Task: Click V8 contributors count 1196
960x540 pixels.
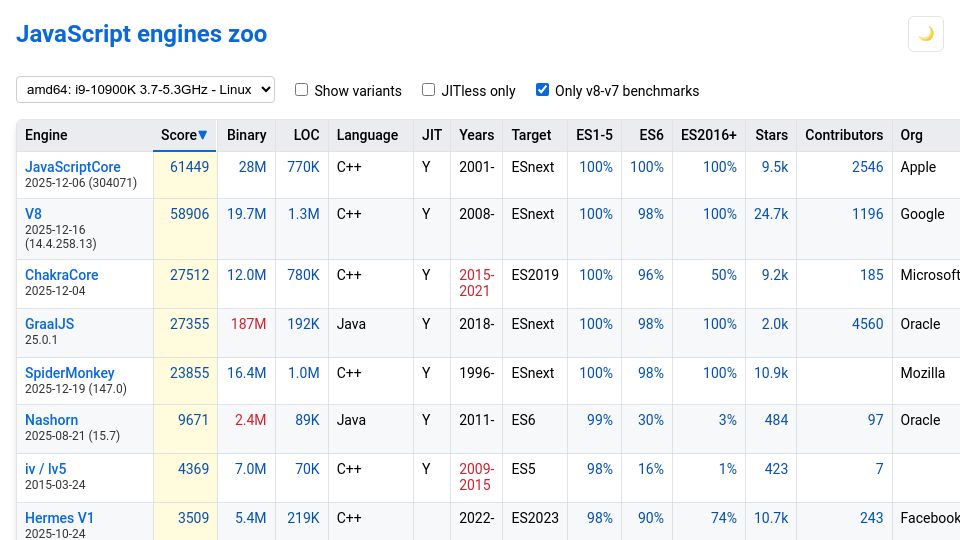Action: coord(868,214)
